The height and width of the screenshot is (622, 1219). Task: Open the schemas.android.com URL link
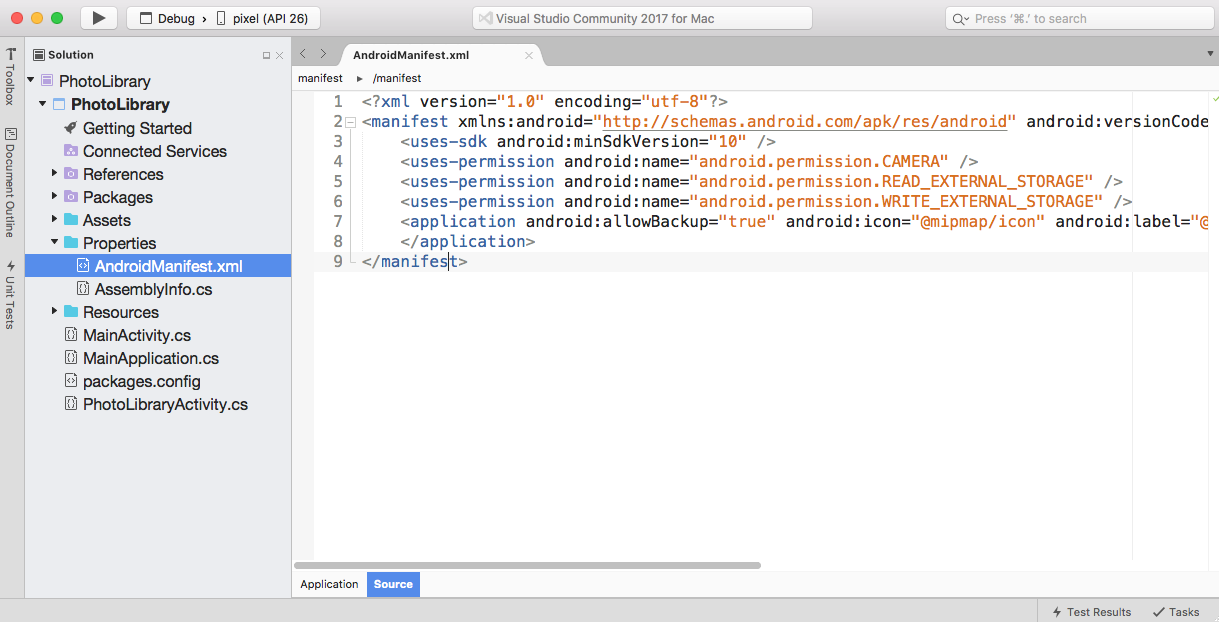pyautogui.click(x=805, y=122)
